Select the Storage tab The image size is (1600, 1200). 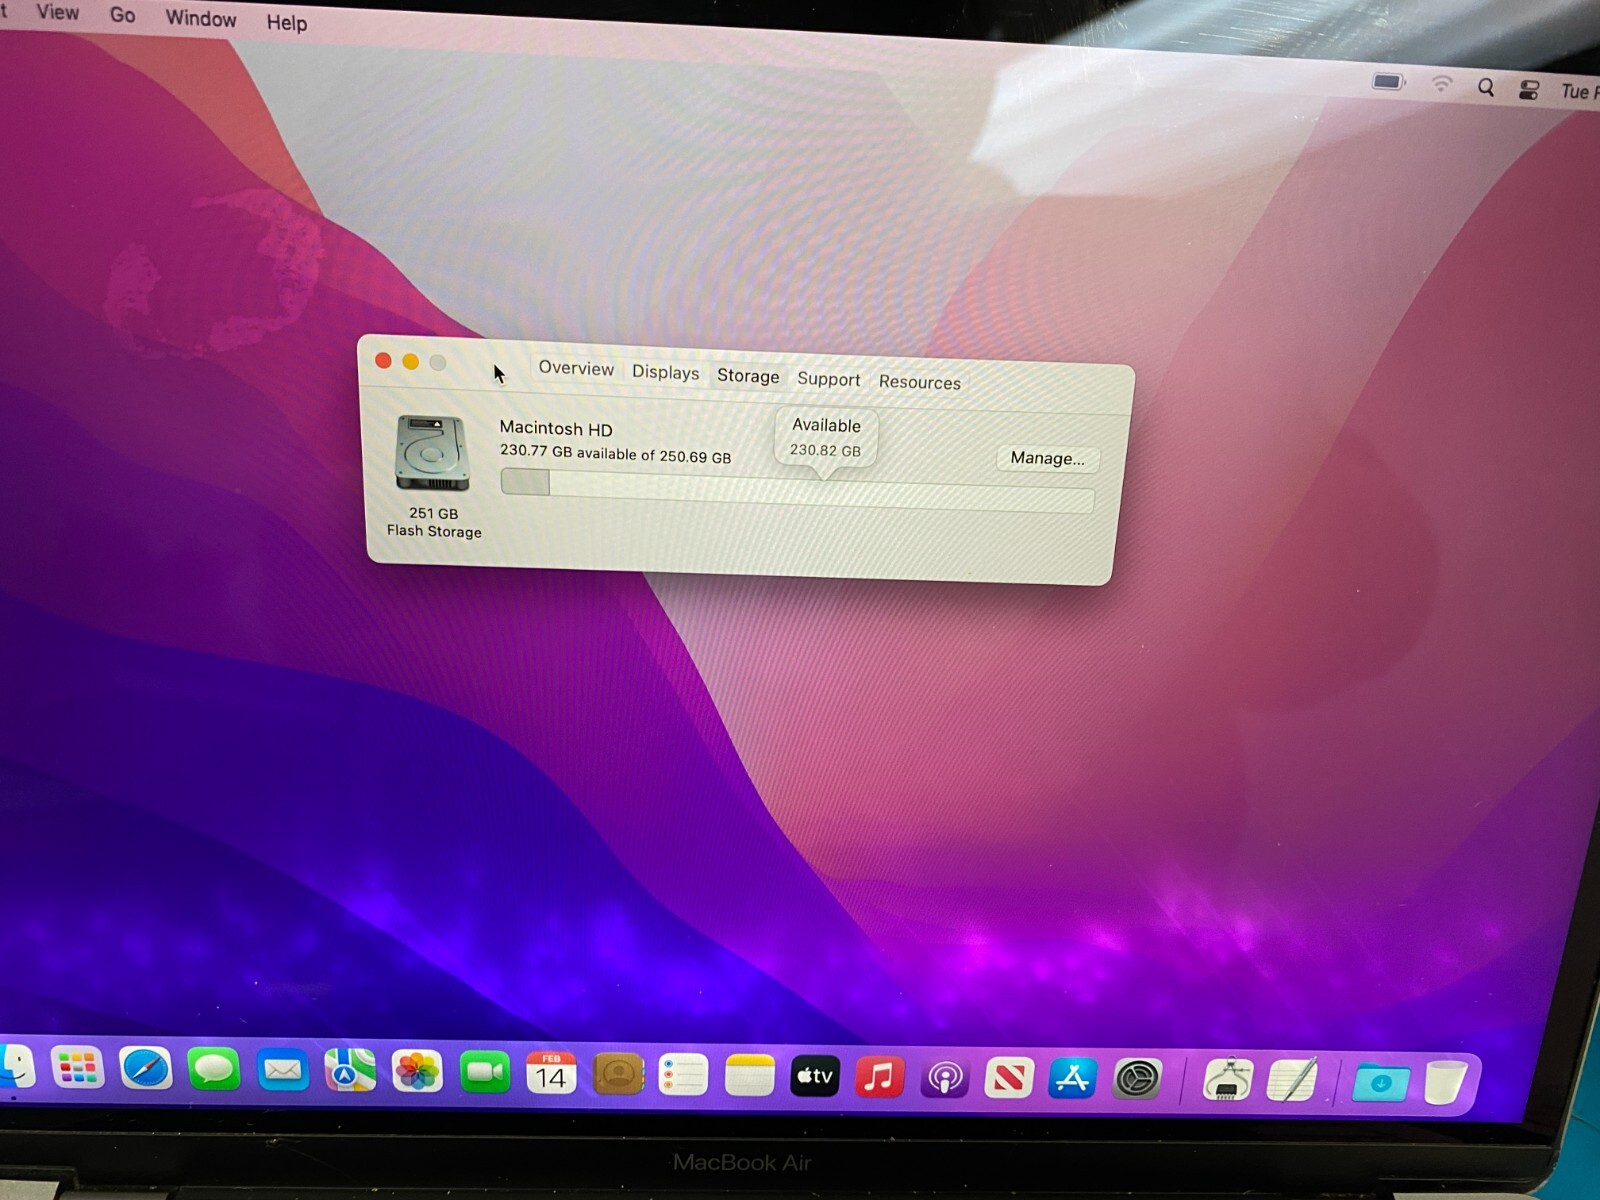point(748,376)
